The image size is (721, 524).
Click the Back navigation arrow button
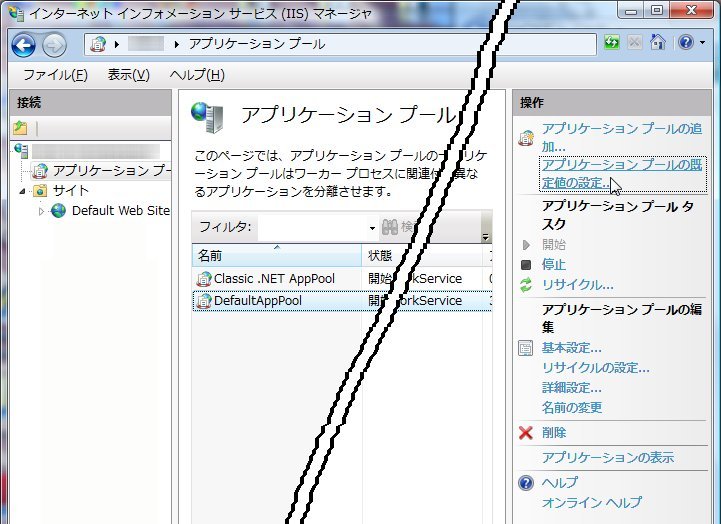coord(24,44)
